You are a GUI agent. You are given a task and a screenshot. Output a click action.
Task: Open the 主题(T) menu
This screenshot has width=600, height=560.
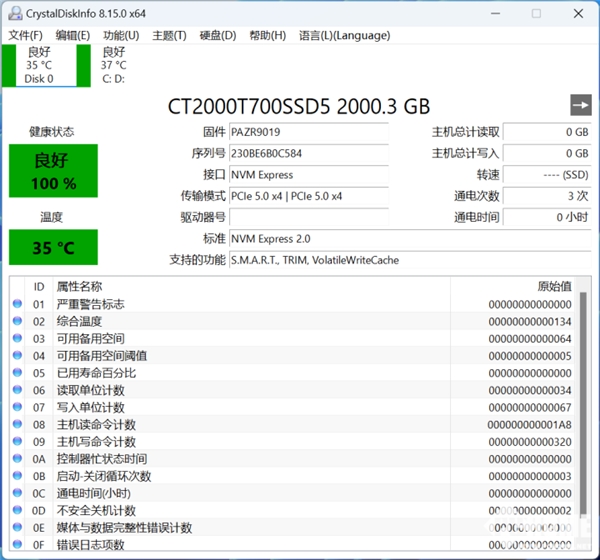pos(169,35)
